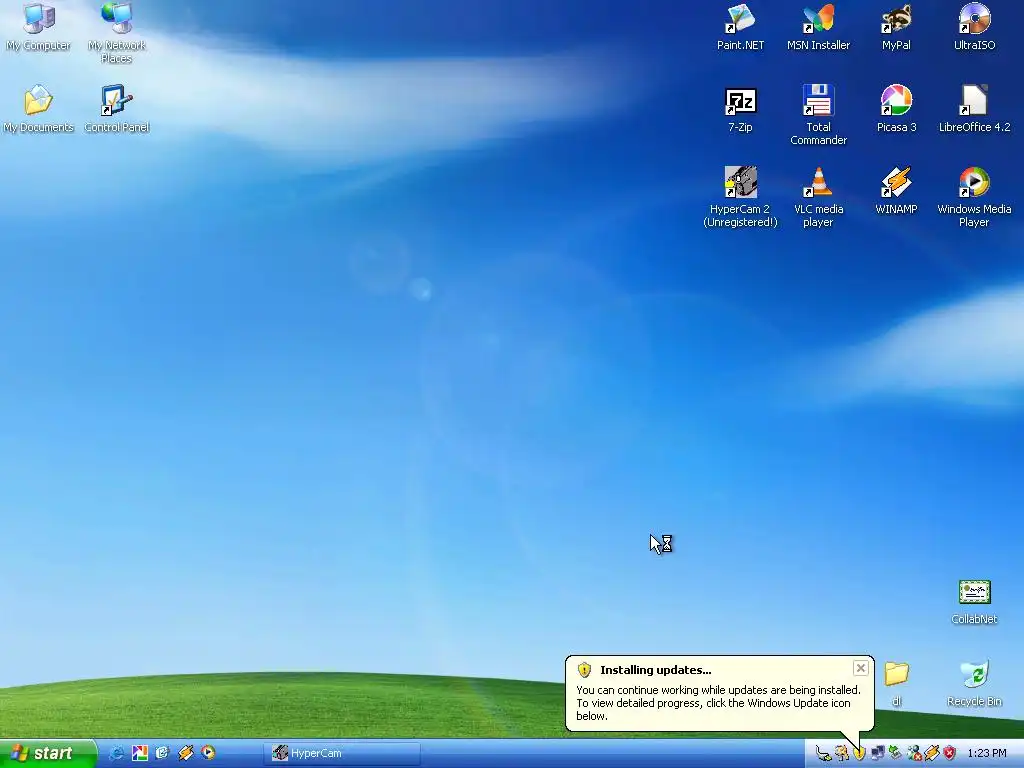Image resolution: width=1024 pixels, height=768 pixels.
Task: Launch Winamp from Quick Launch bar
Action: pyautogui.click(x=185, y=753)
